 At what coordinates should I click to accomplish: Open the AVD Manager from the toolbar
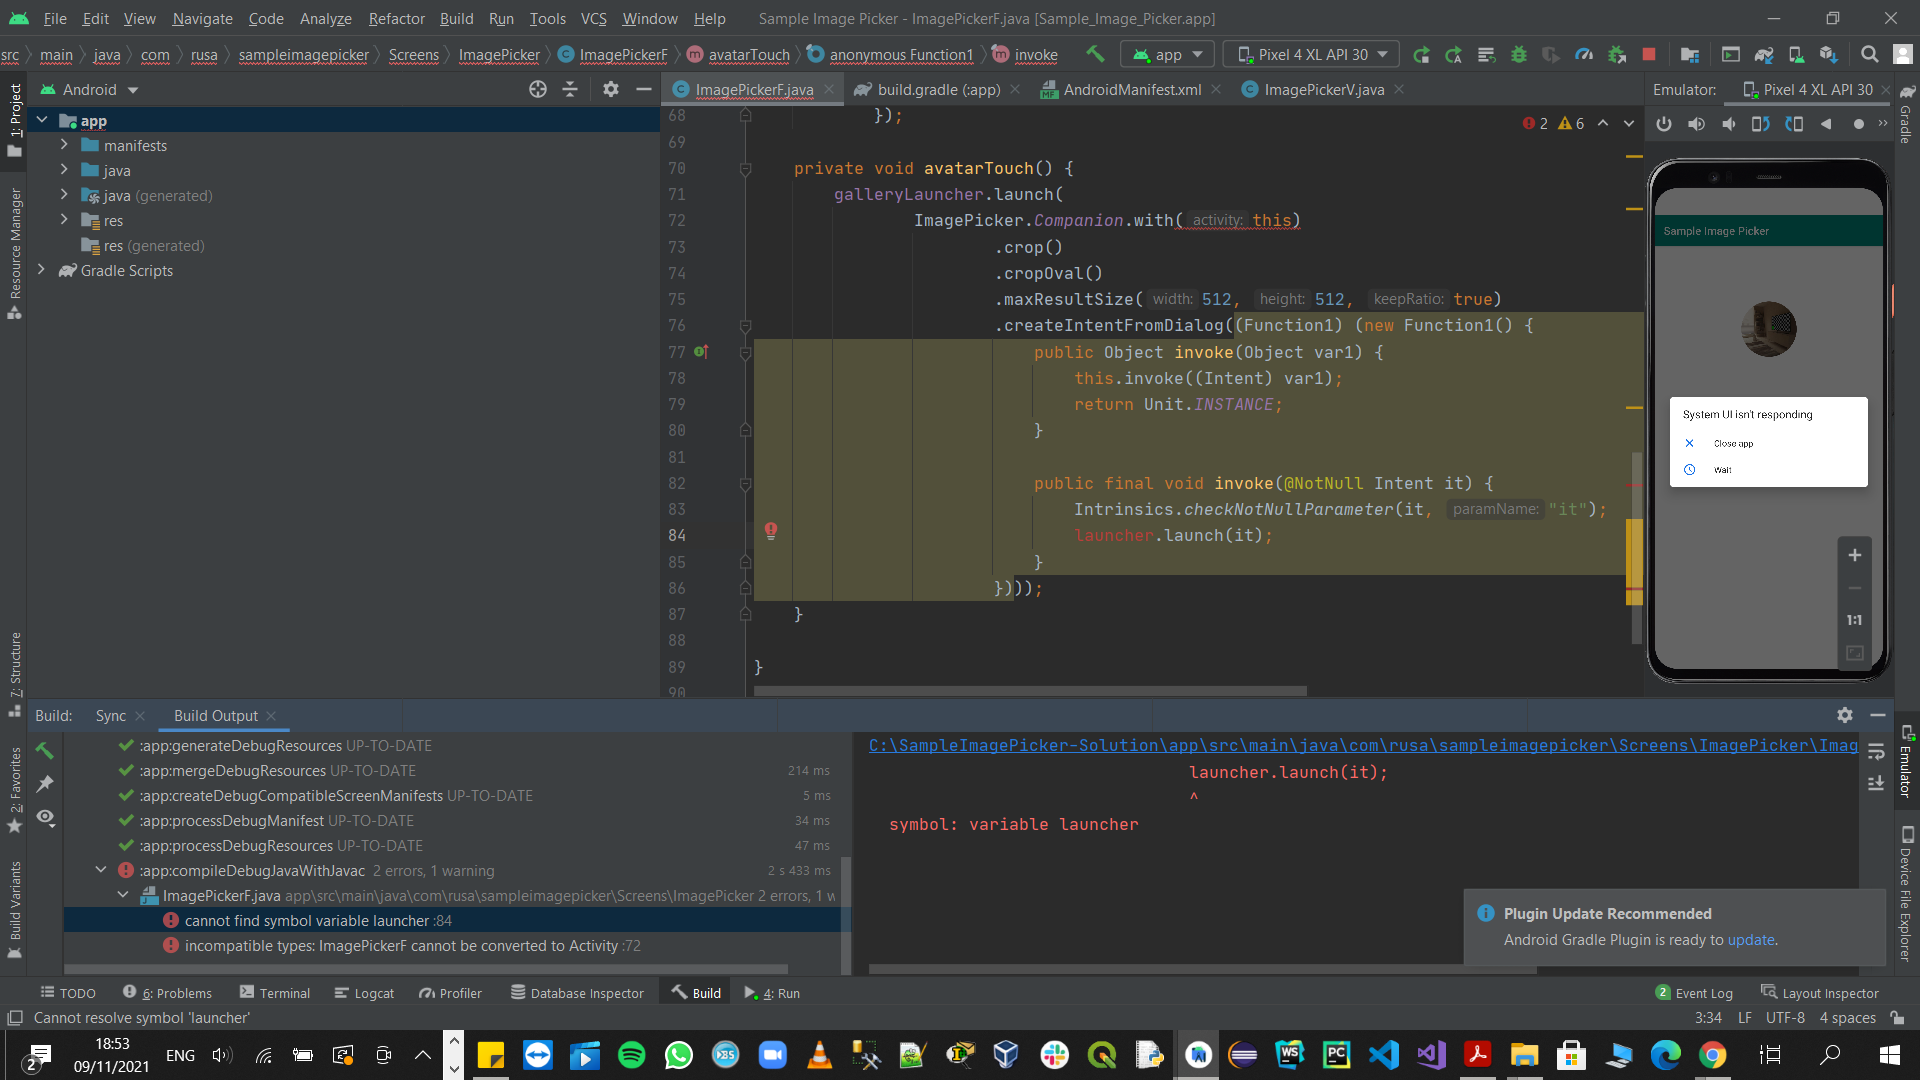pyautogui.click(x=1796, y=55)
